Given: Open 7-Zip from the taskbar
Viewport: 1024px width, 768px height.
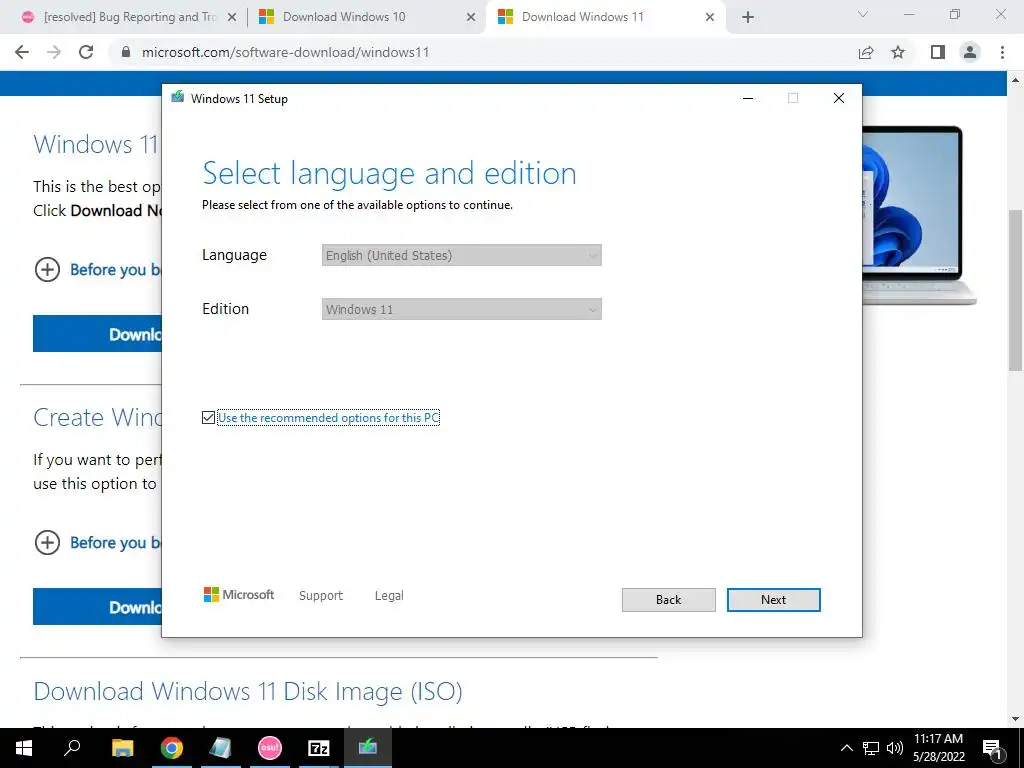Looking at the screenshot, I should [x=319, y=748].
